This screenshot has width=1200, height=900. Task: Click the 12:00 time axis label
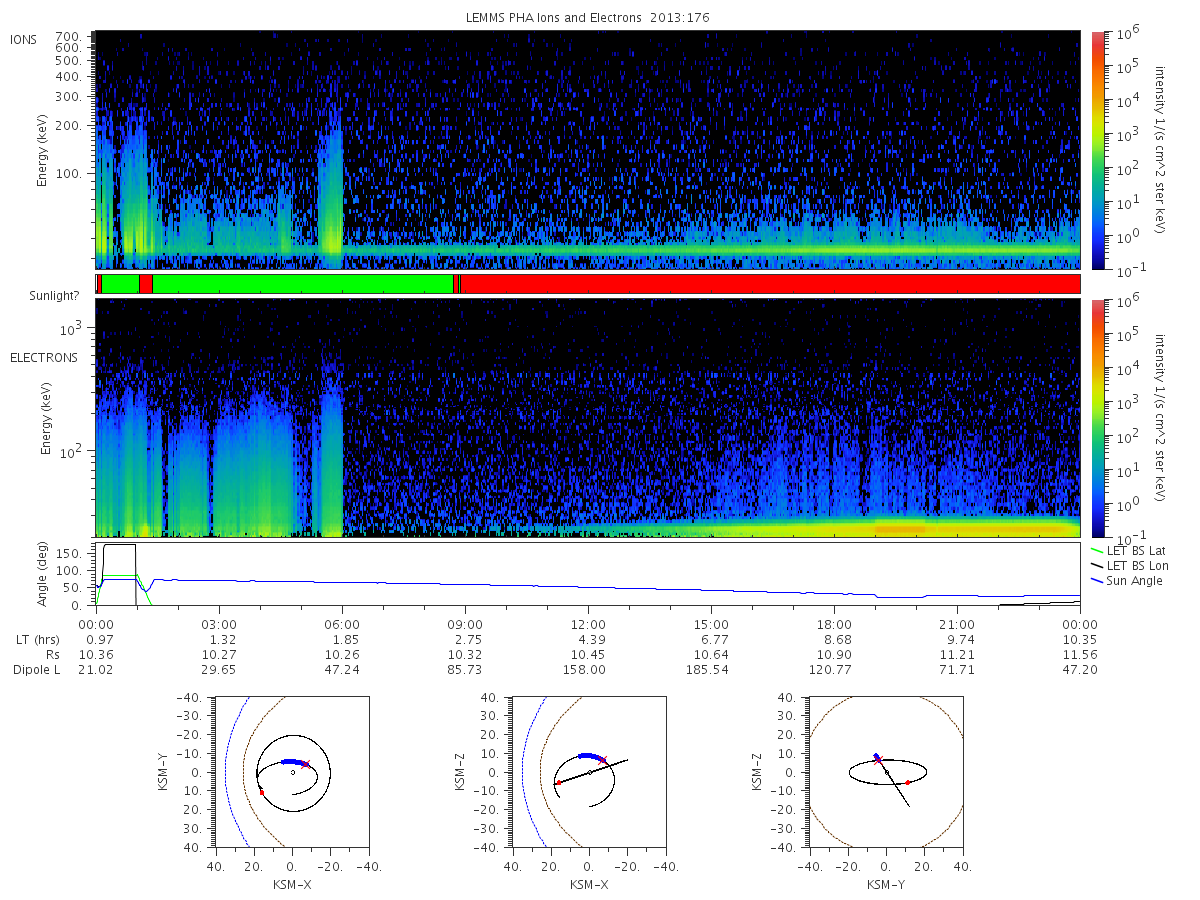[x=588, y=622]
